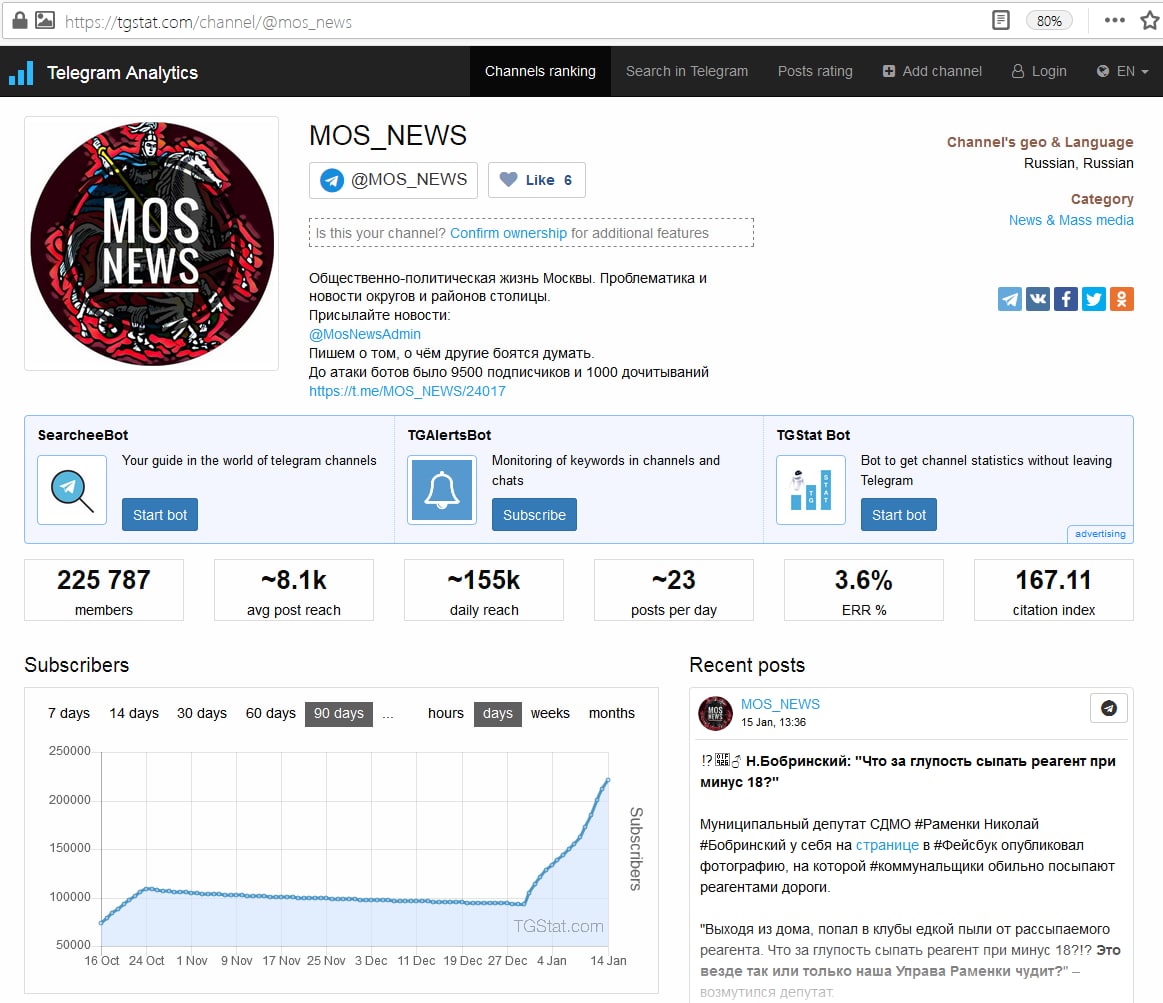Share channel via Odnoklassniki icon
Image resolution: width=1163 pixels, height=1003 pixels.
click(1121, 299)
